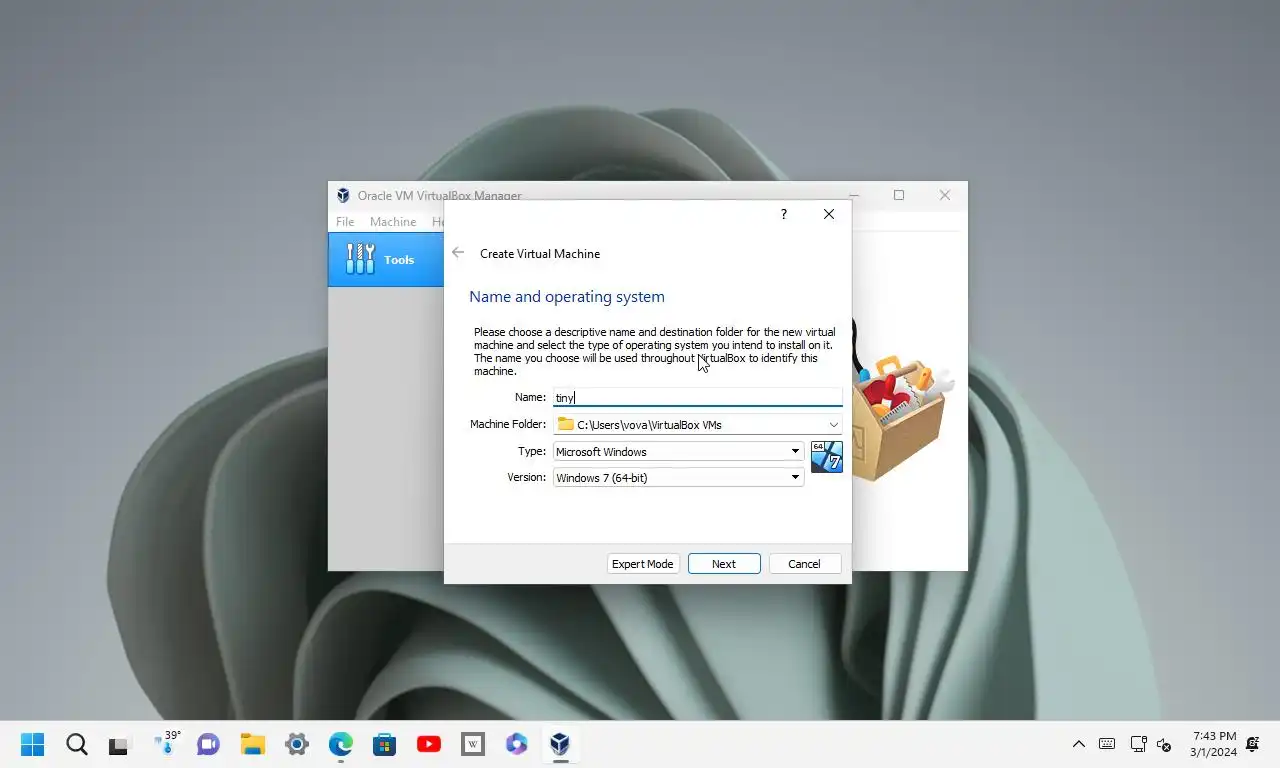The image size is (1280, 768).
Task: Launch Microsoft Edge from the taskbar
Action: (341, 744)
